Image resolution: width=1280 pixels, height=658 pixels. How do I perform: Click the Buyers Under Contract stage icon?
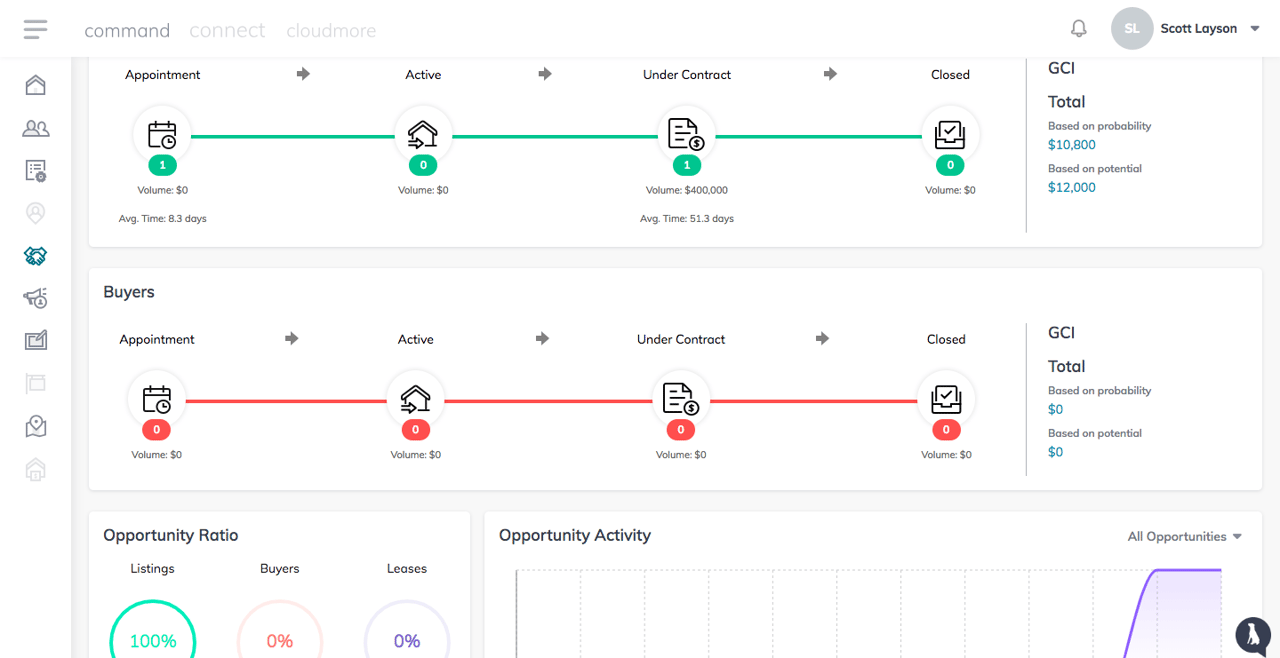coord(681,399)
